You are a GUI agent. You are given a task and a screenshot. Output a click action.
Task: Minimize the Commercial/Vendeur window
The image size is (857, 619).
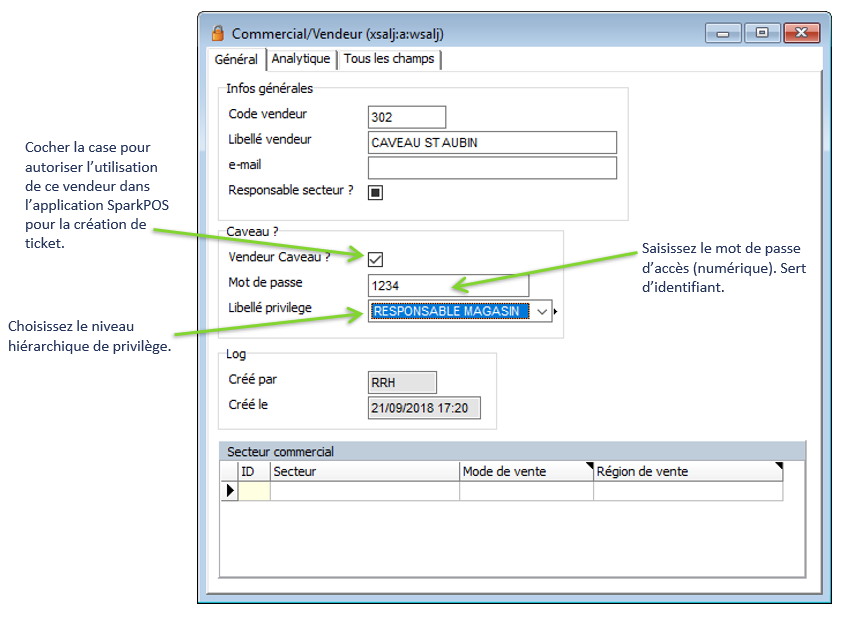tap(724, 33)
